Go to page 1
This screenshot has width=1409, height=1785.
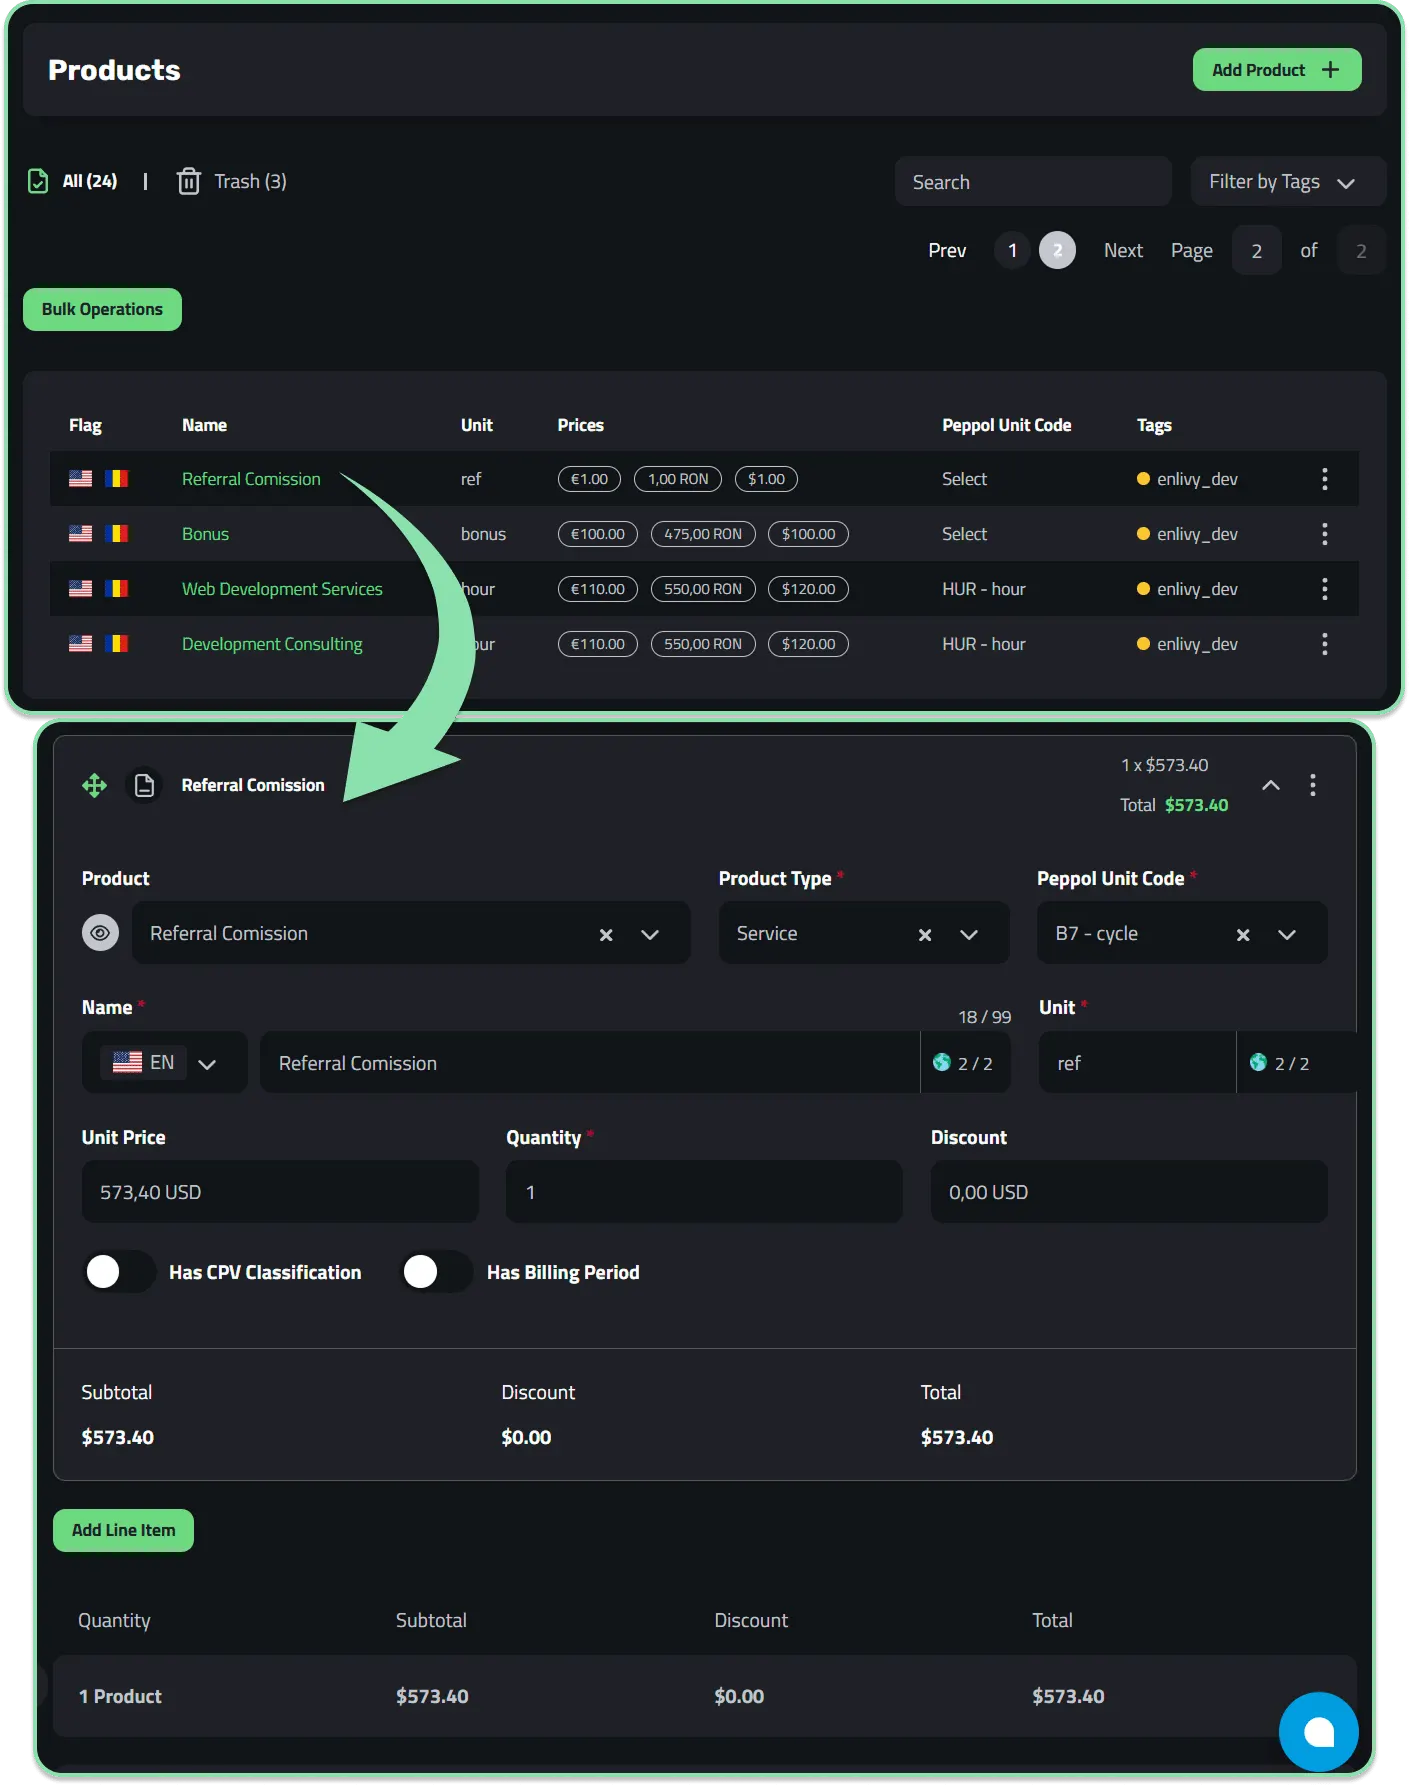click(x=1012, y=250)
